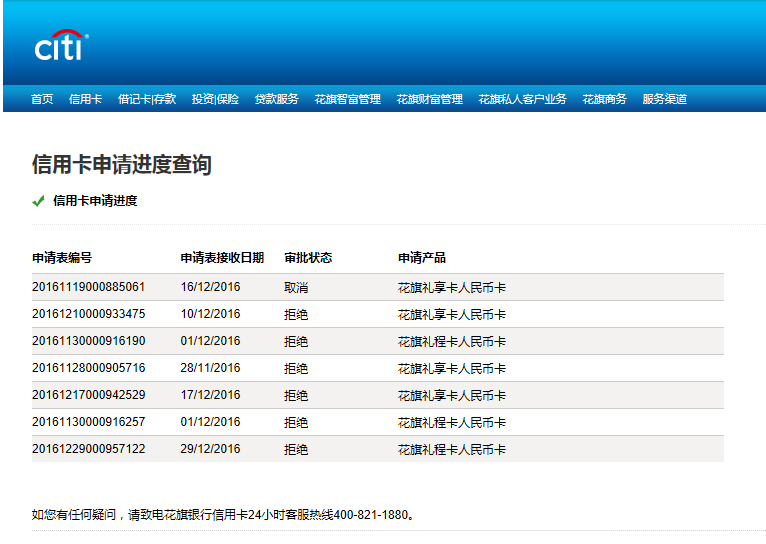Click 花旗礼享卡人民币卡 in the 16/12/2016 row
This screenshot has width=766, height=544.
(452, 288)
